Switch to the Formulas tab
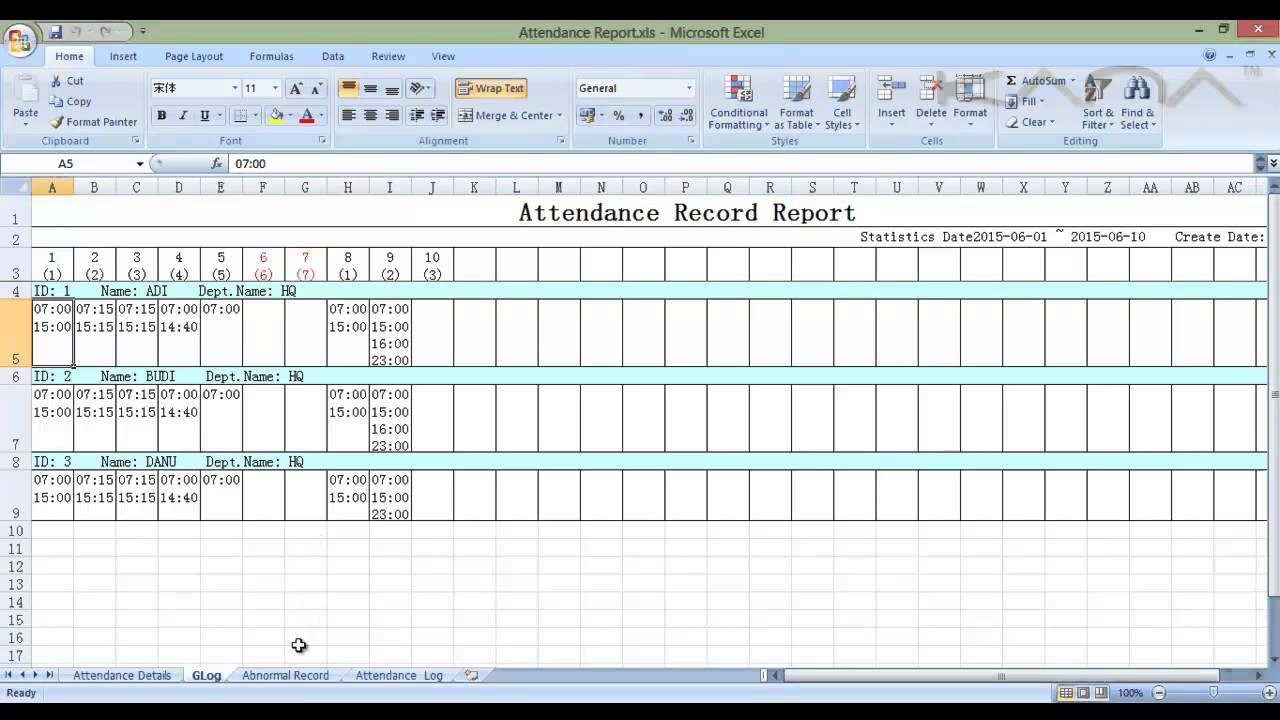 271,56
